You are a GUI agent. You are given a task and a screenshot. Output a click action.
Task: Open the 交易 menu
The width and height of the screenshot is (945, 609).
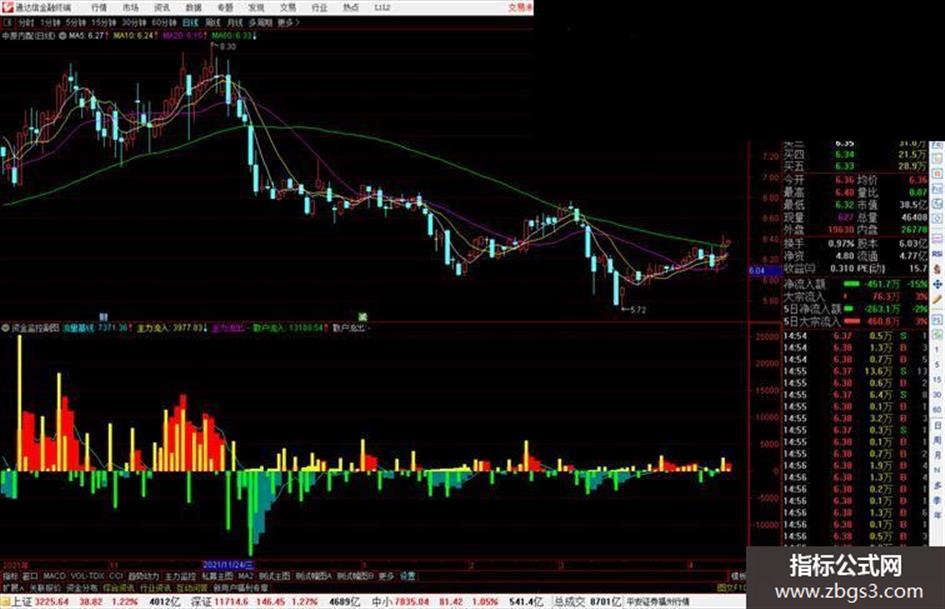287,7
